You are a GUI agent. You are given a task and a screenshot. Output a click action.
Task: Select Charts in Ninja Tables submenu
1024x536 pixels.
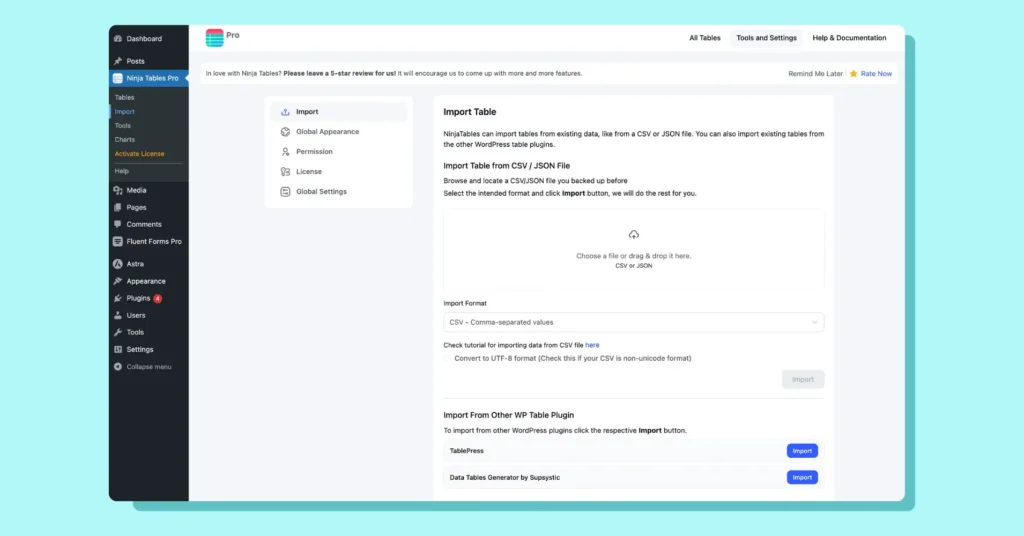tap(125, 140)
